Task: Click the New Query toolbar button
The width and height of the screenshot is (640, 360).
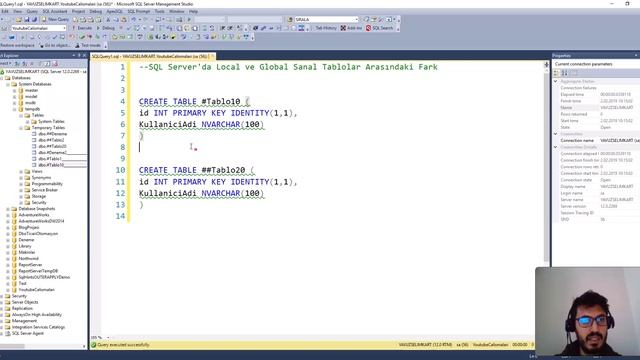Action: (x=55, y=19)
